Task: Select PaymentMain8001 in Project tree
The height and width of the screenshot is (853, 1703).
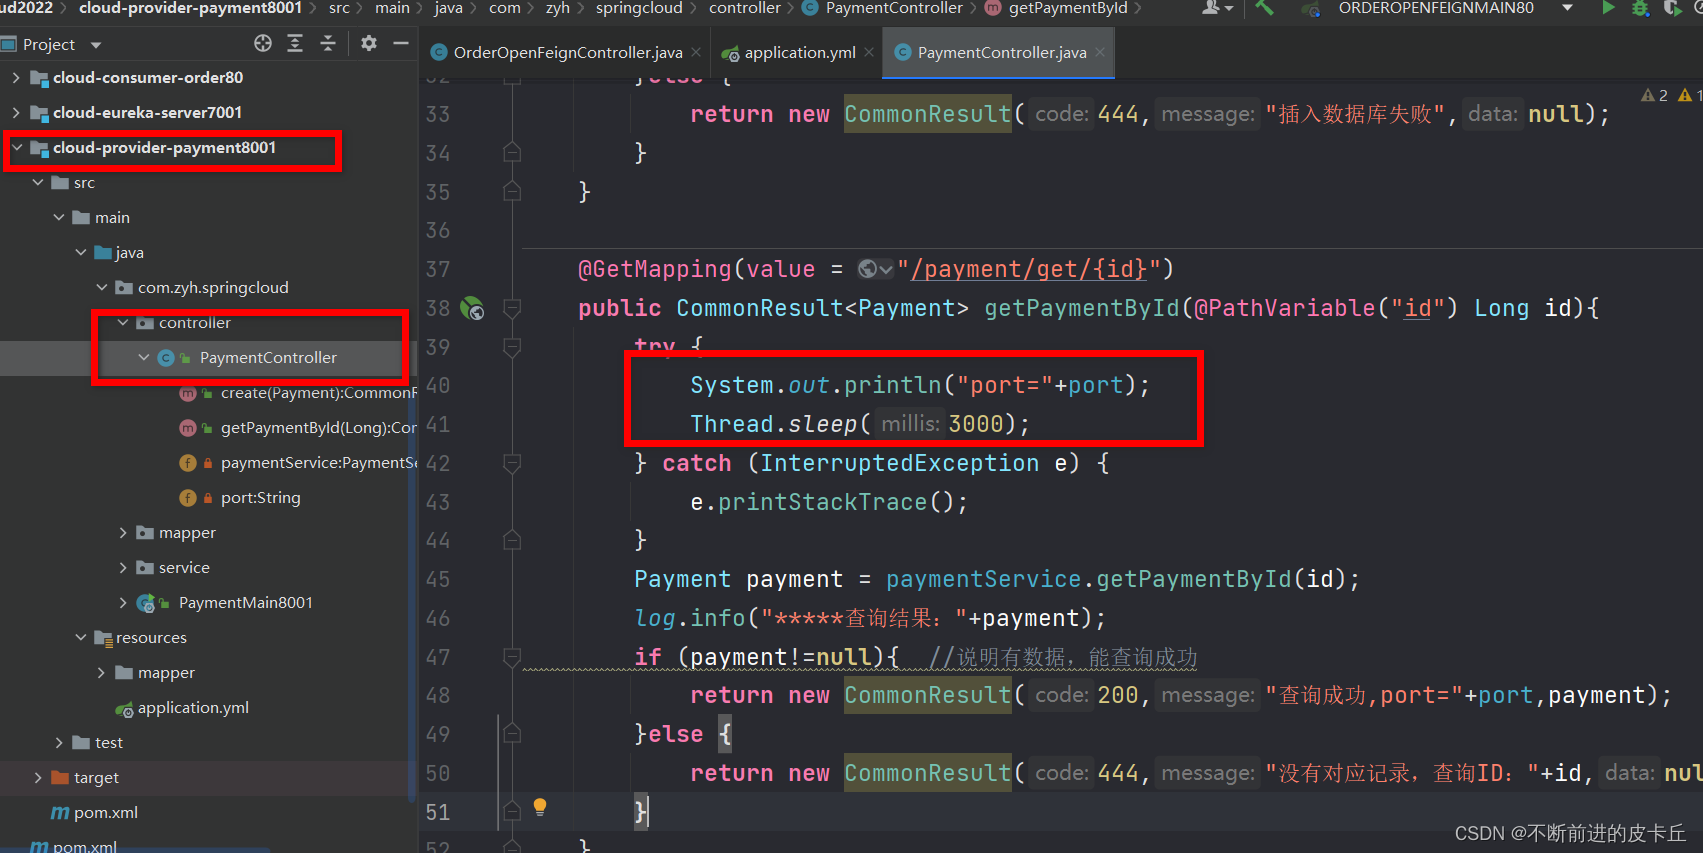Action: (245, 602)
